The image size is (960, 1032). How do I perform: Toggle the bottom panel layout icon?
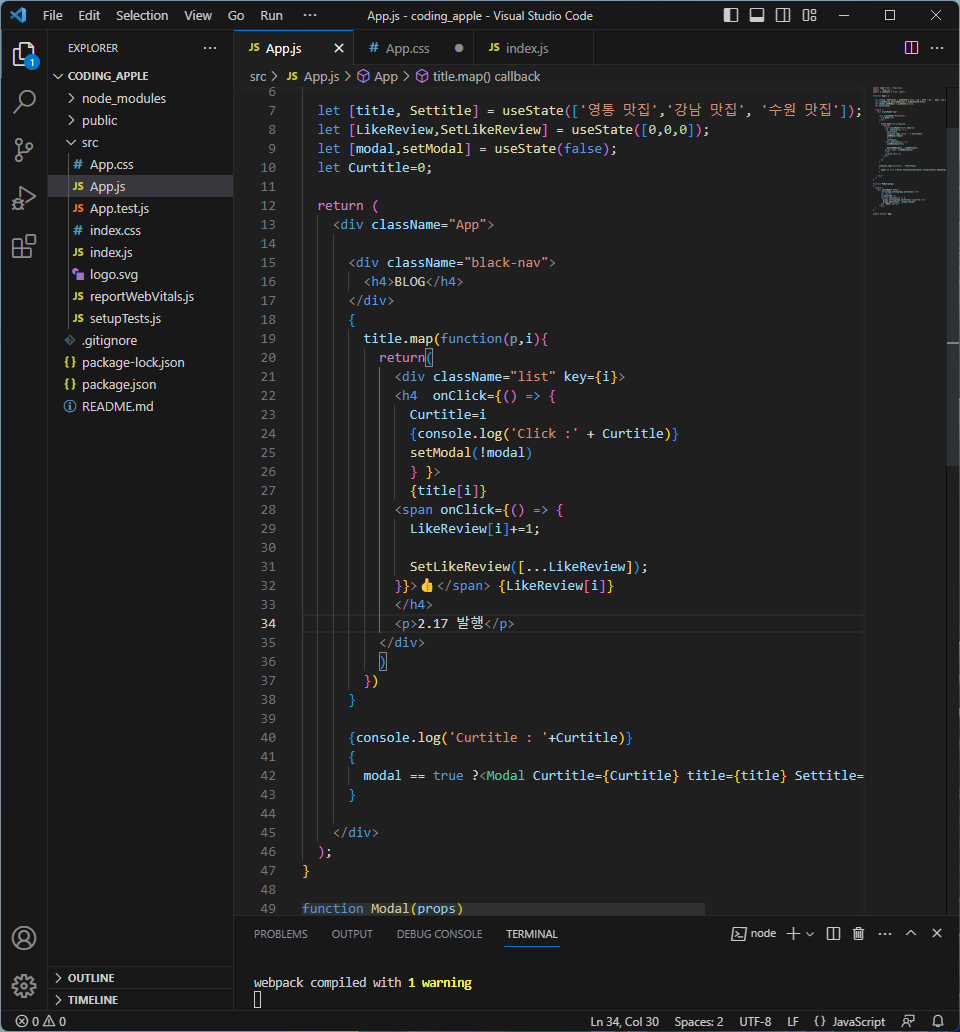pyautogui.click(x=757, y=15)
